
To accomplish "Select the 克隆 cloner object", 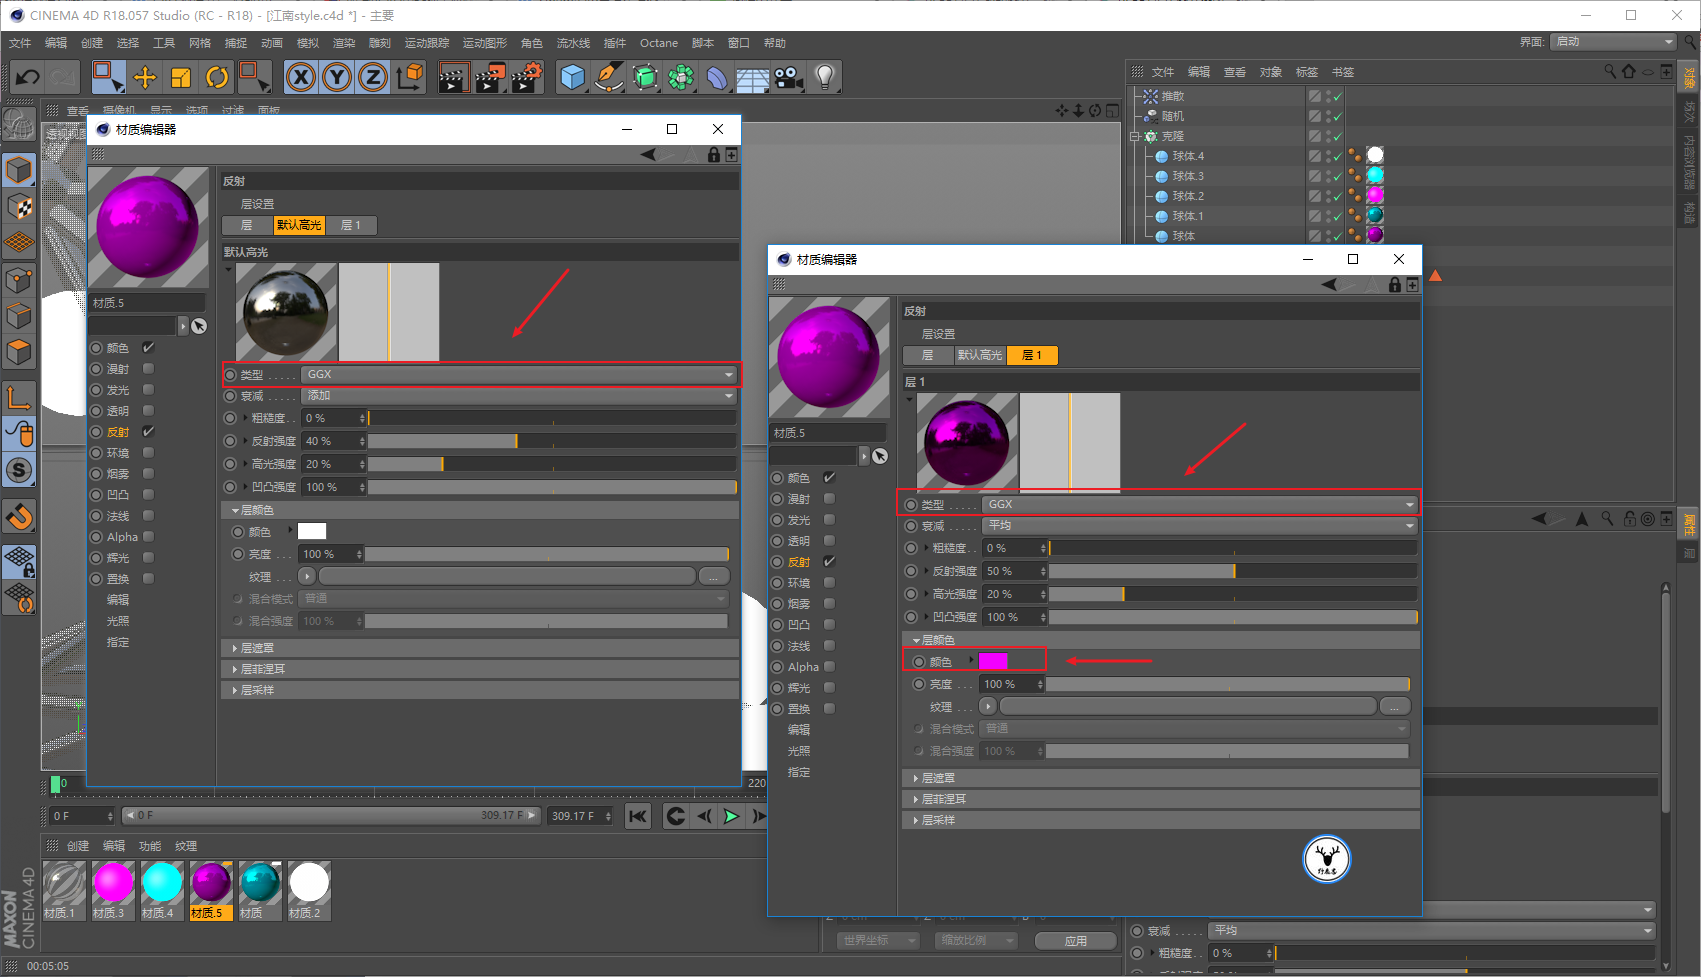I will [x=1172, y=136].
